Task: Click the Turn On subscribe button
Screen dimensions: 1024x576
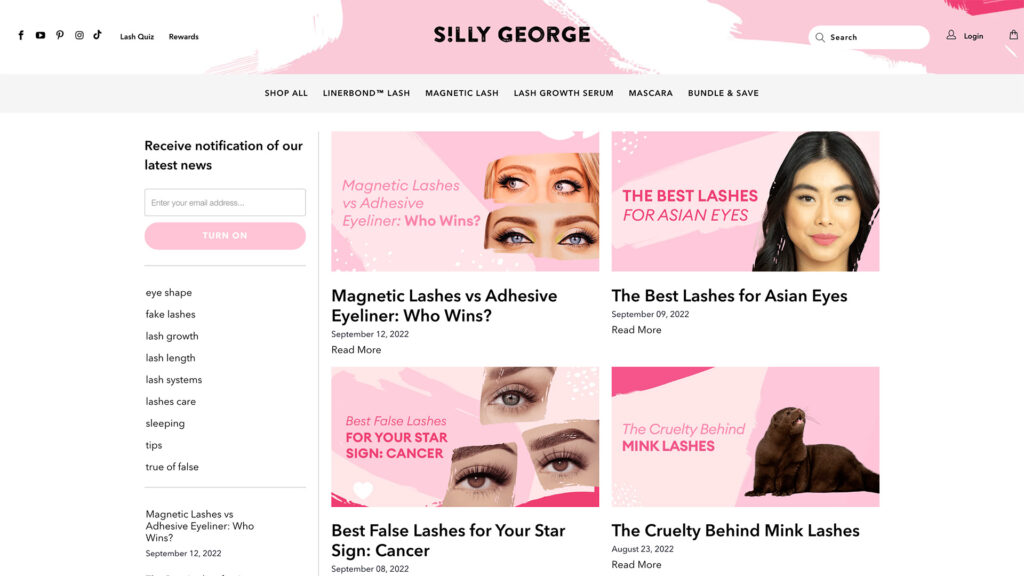Action: pos(225,236)
